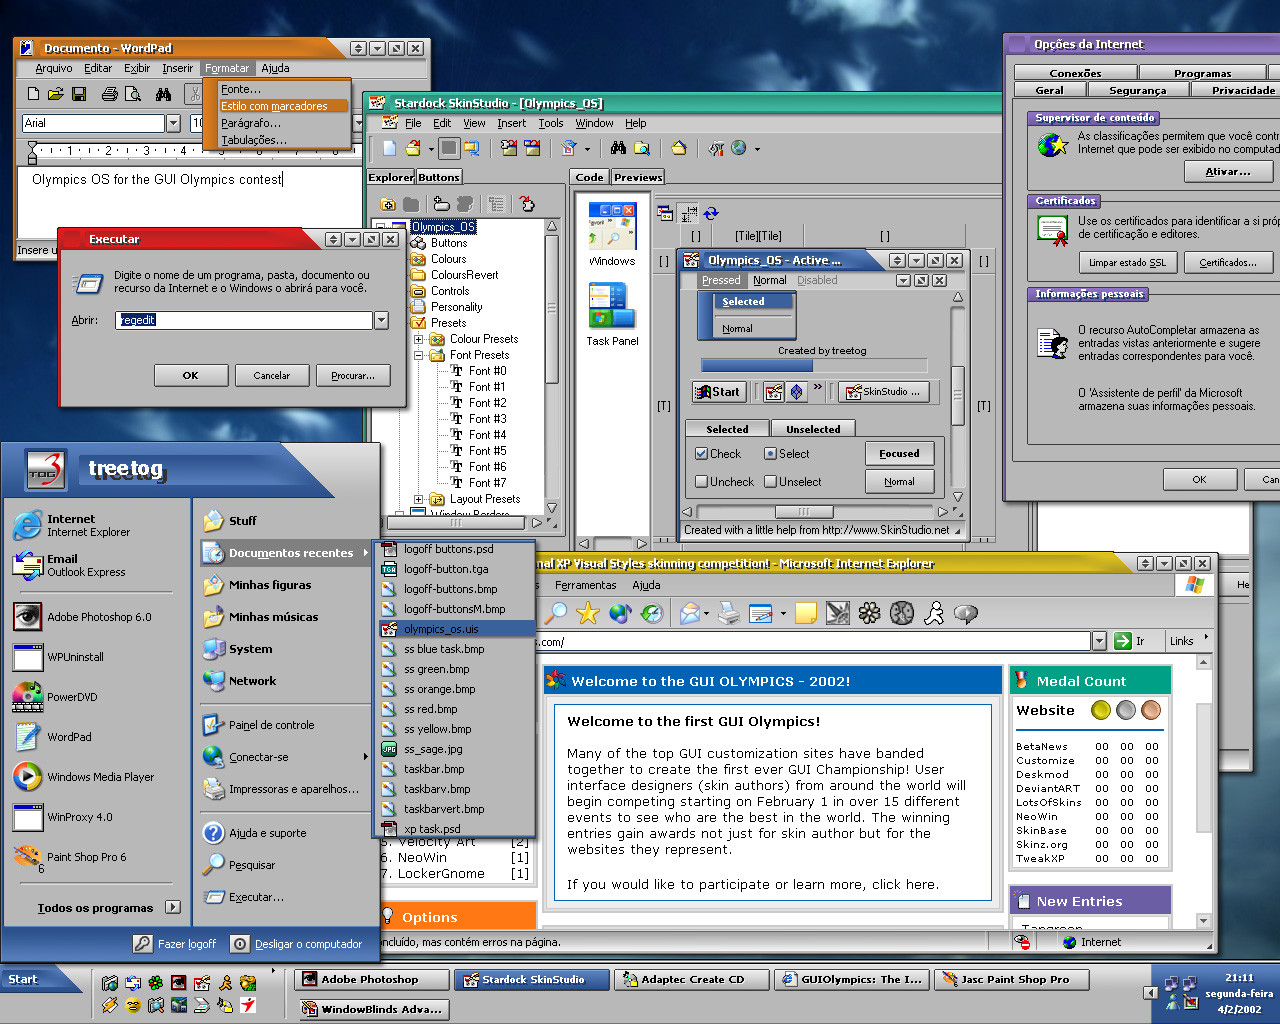Expand the Layout Presets tree node
The height and width of the screenshot is (1024, 1280).
pyautogui.click(x=419, y=499)
